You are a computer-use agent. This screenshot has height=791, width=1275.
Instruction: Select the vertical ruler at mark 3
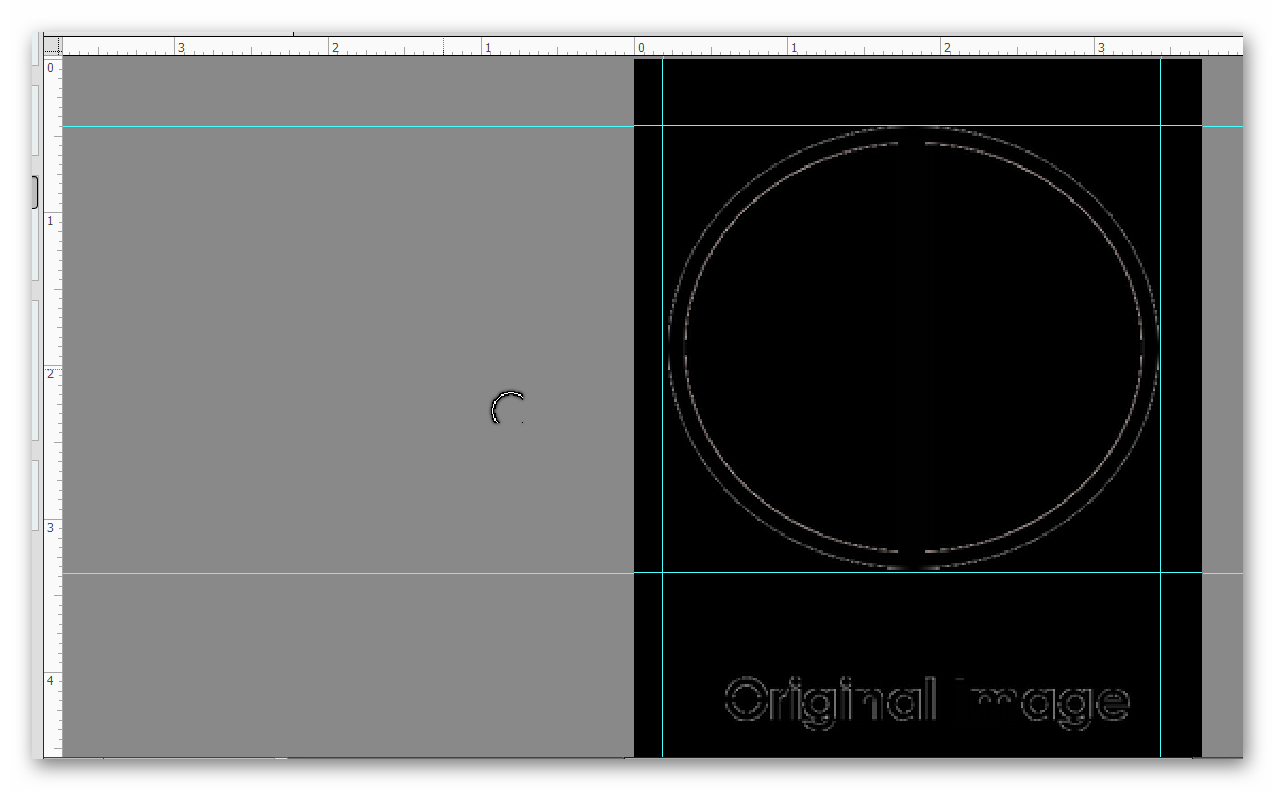tap(53, 525)
